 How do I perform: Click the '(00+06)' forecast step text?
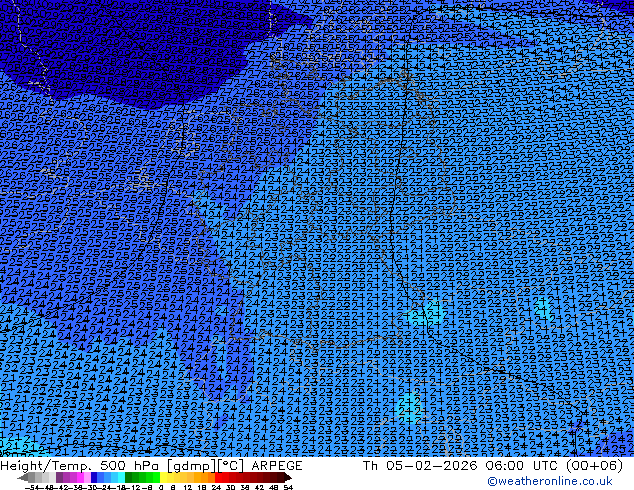point(594,466)
